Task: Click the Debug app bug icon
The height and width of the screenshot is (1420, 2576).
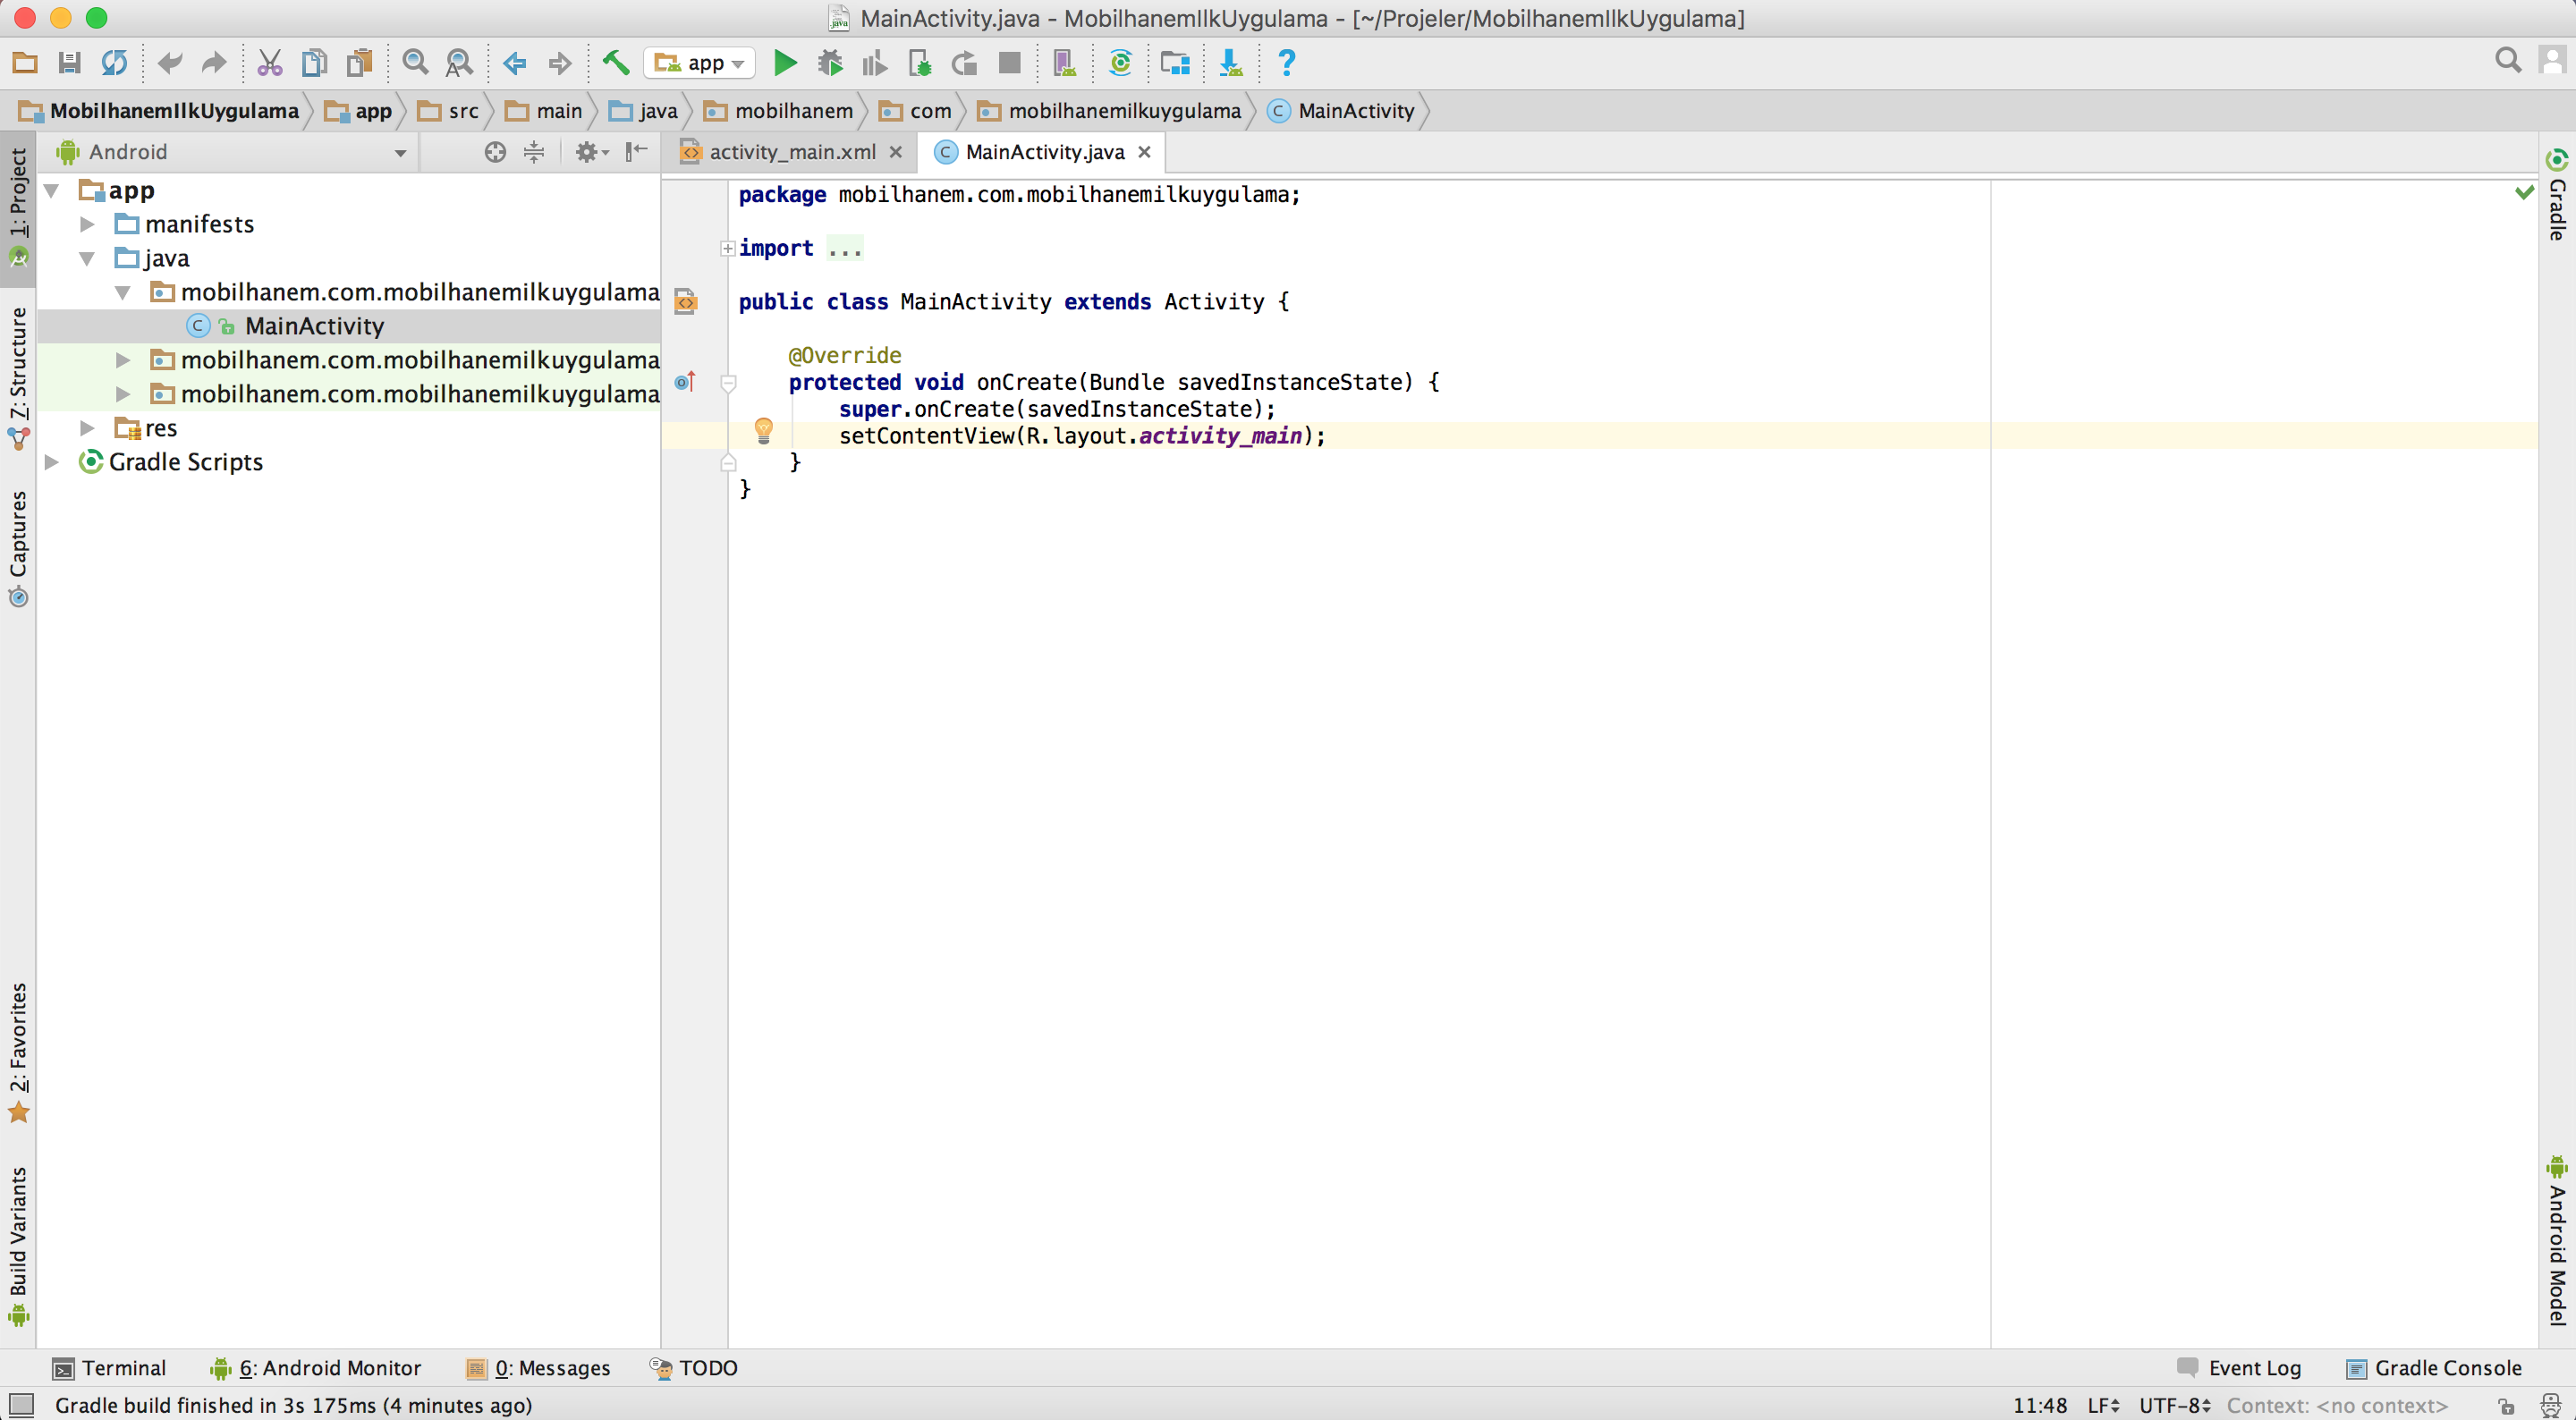Action: (830, 63)
